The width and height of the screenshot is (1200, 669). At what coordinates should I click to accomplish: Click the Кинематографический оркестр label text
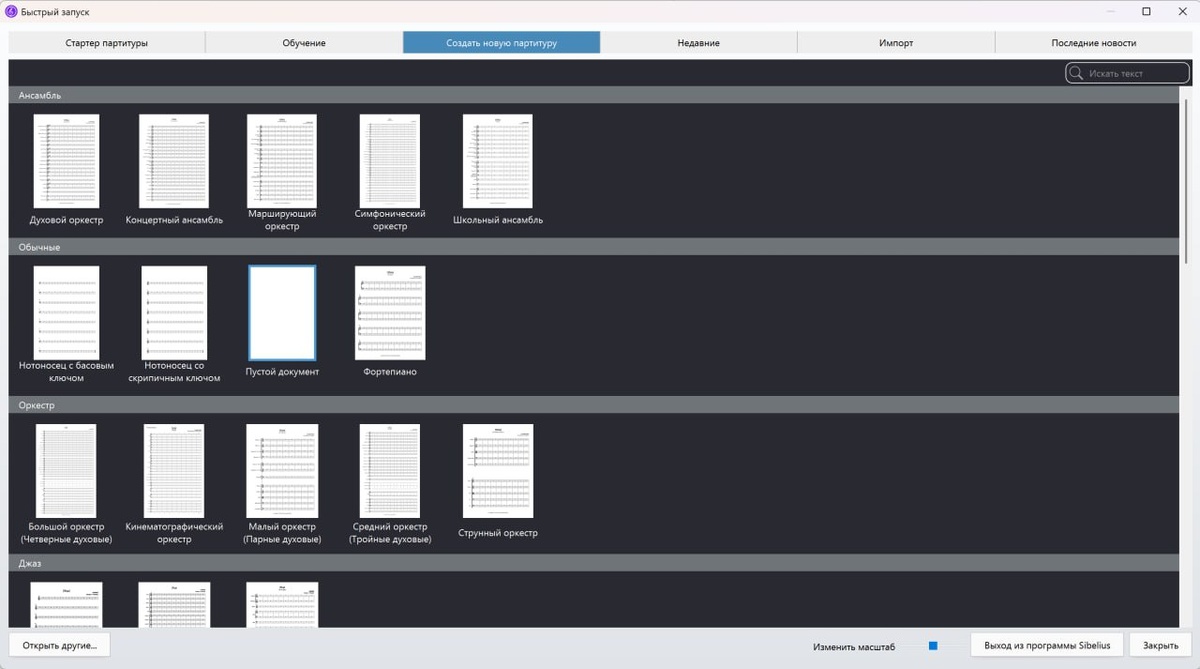tap(174, 533)
